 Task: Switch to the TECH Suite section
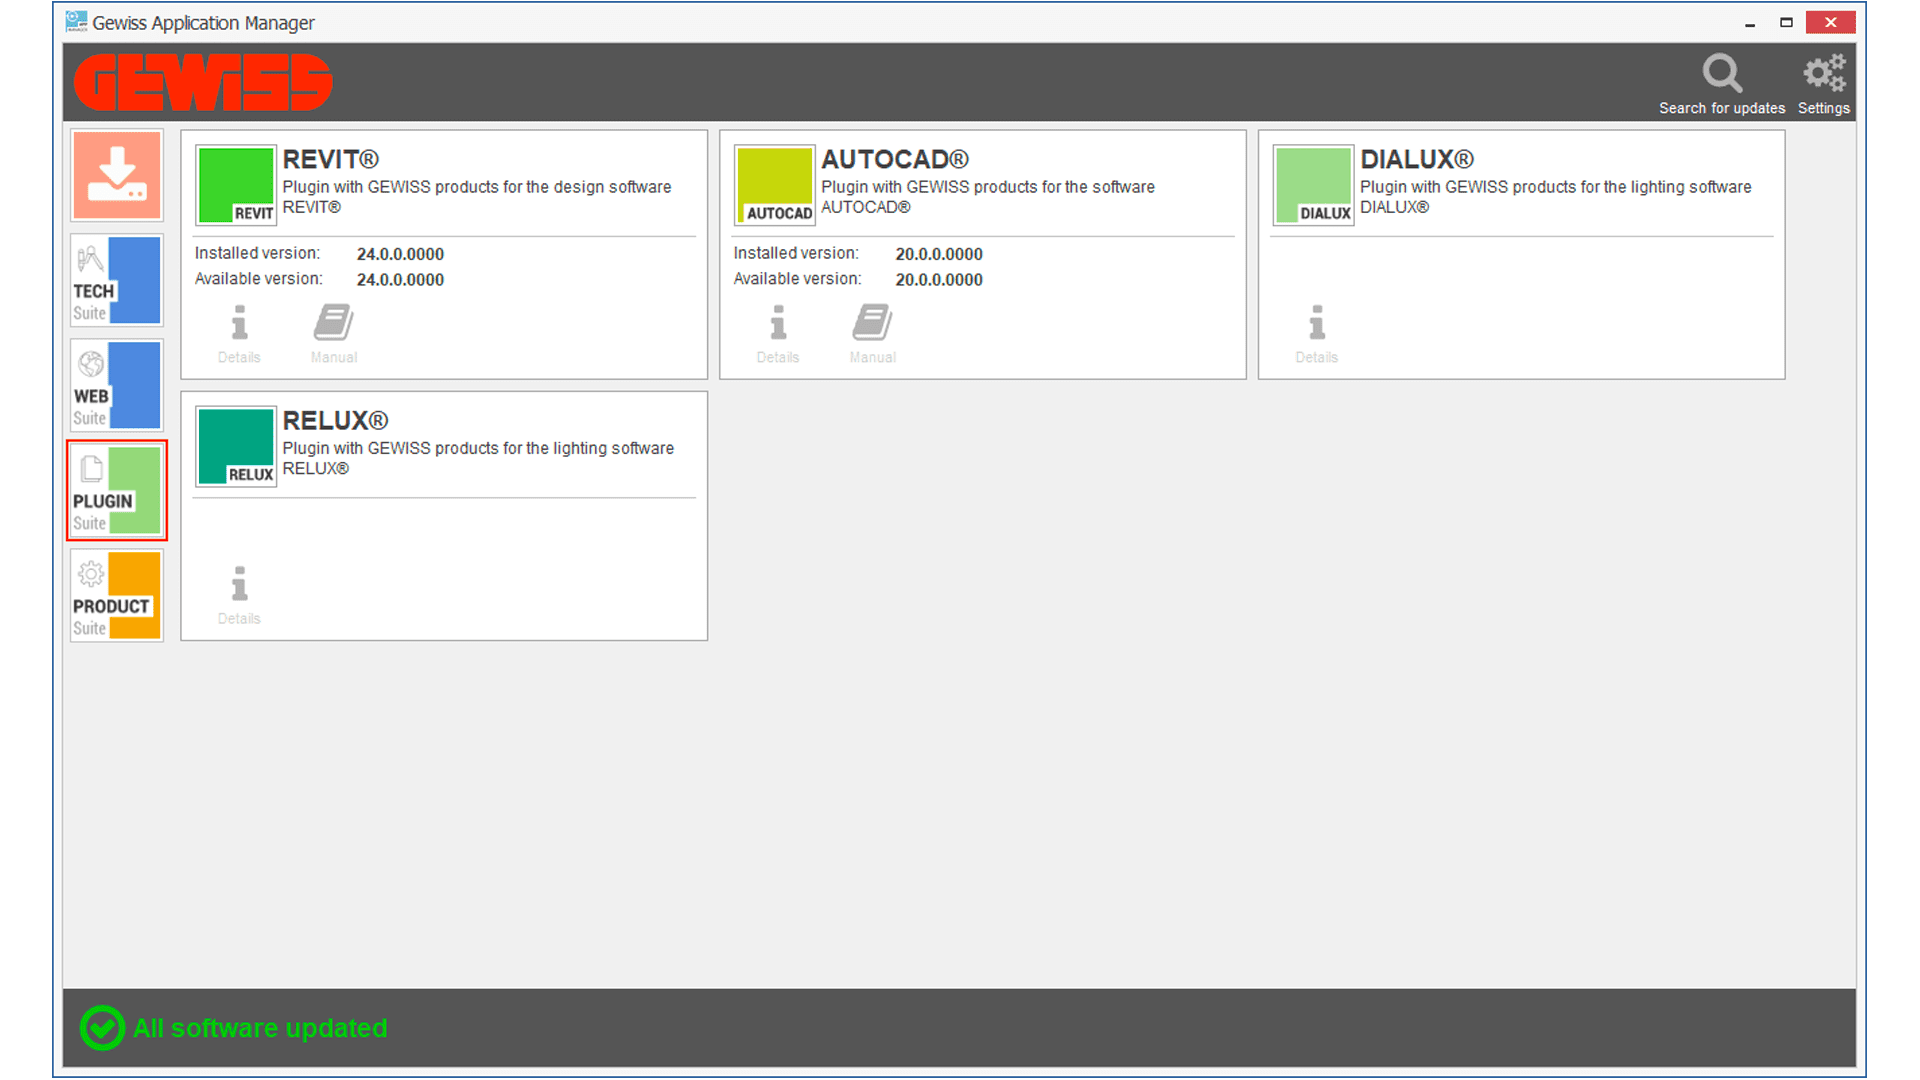pyautogui.click(x=117, y=280)
